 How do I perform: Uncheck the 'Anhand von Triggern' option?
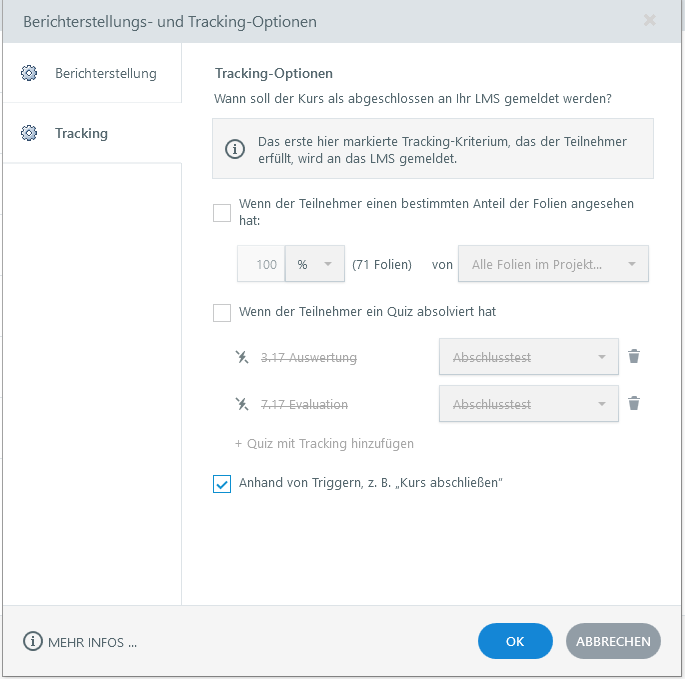[x=222, y=484]
